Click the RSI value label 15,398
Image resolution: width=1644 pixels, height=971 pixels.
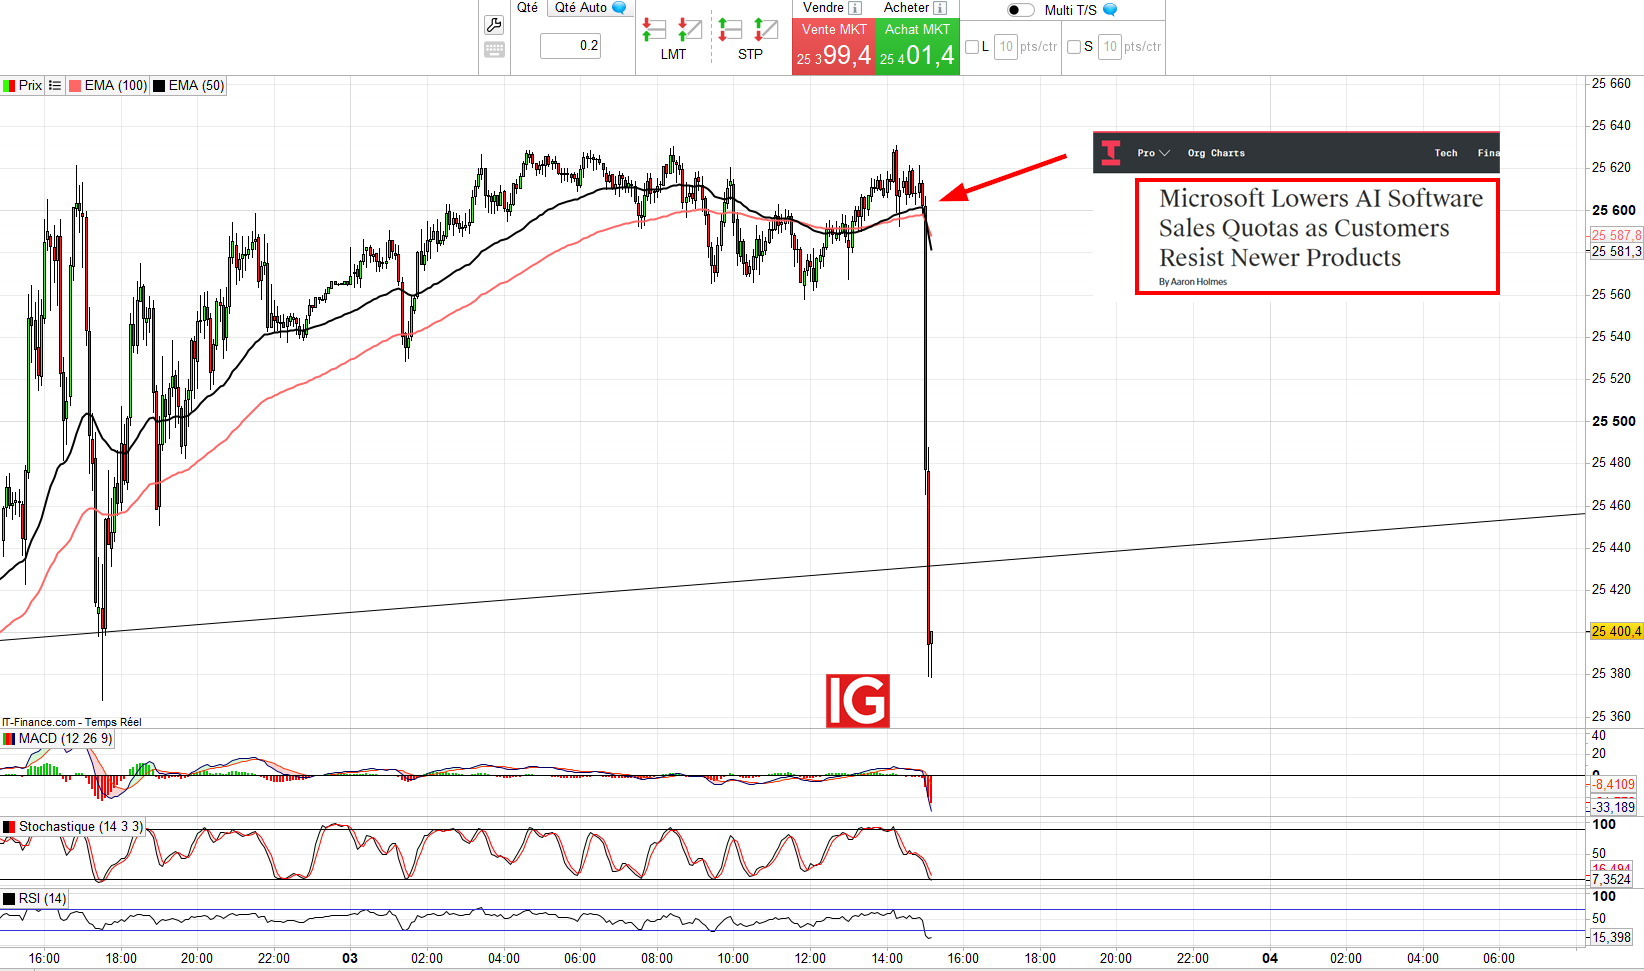[x=1611, y=938]
